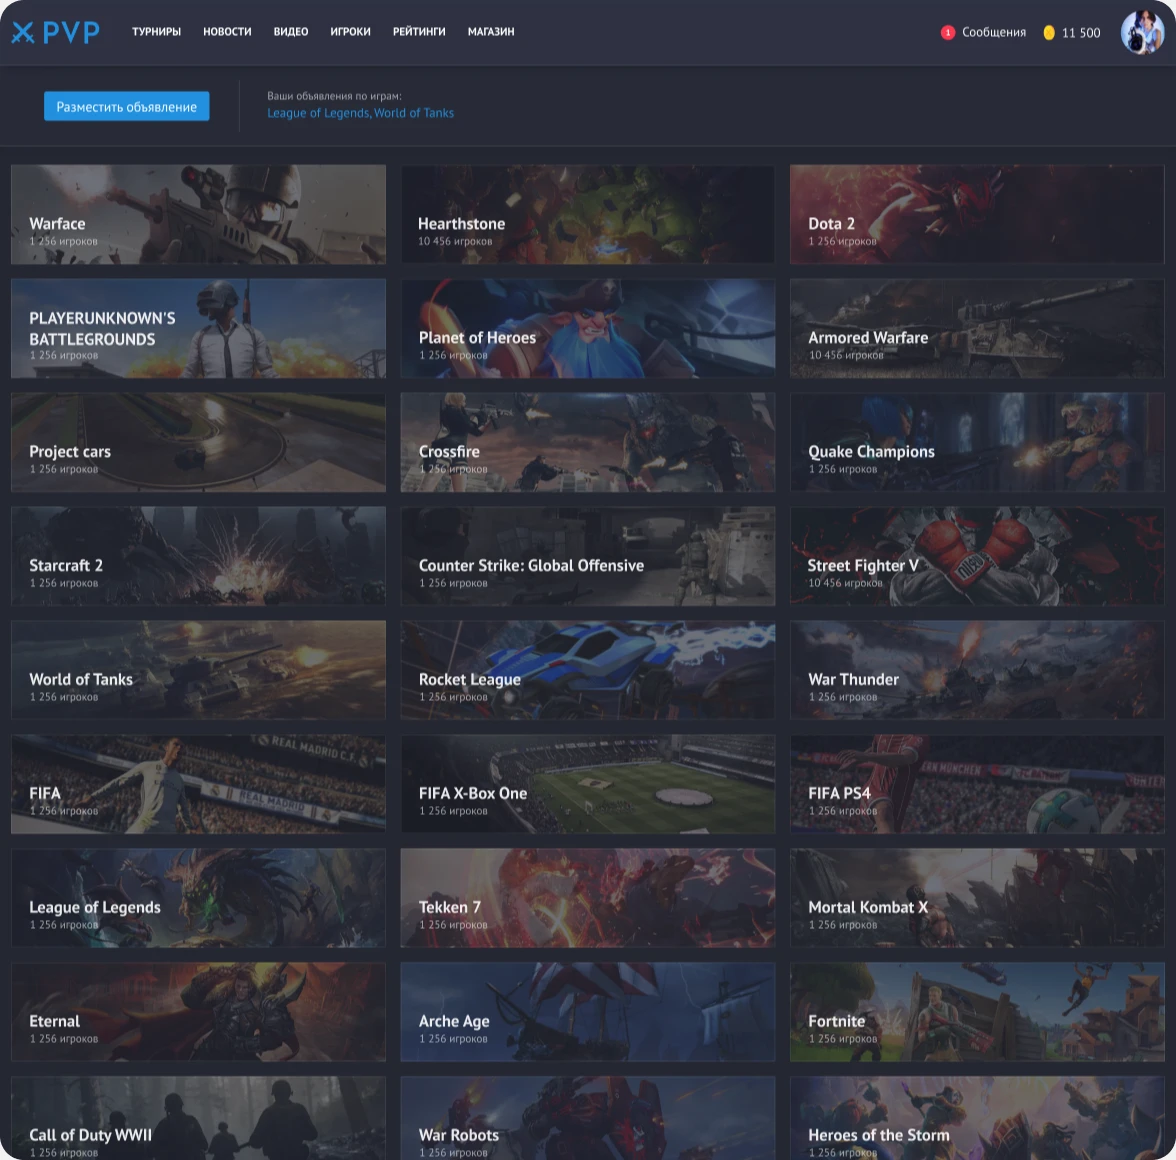The width and height of the screenshot is (1176, 1160).
Task: Open the user profile avatar
Action: (x=1142, y=32)
